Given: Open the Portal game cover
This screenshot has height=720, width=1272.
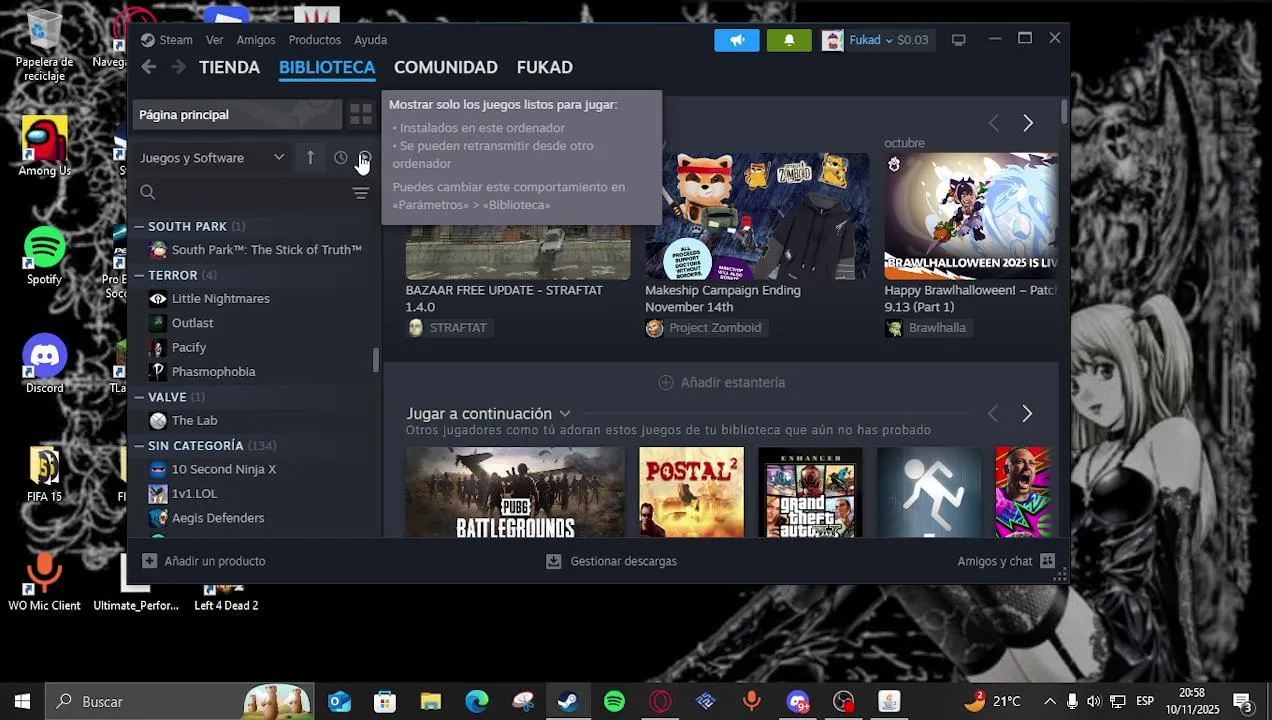Looking at the screenshot, I should point(929,492).
